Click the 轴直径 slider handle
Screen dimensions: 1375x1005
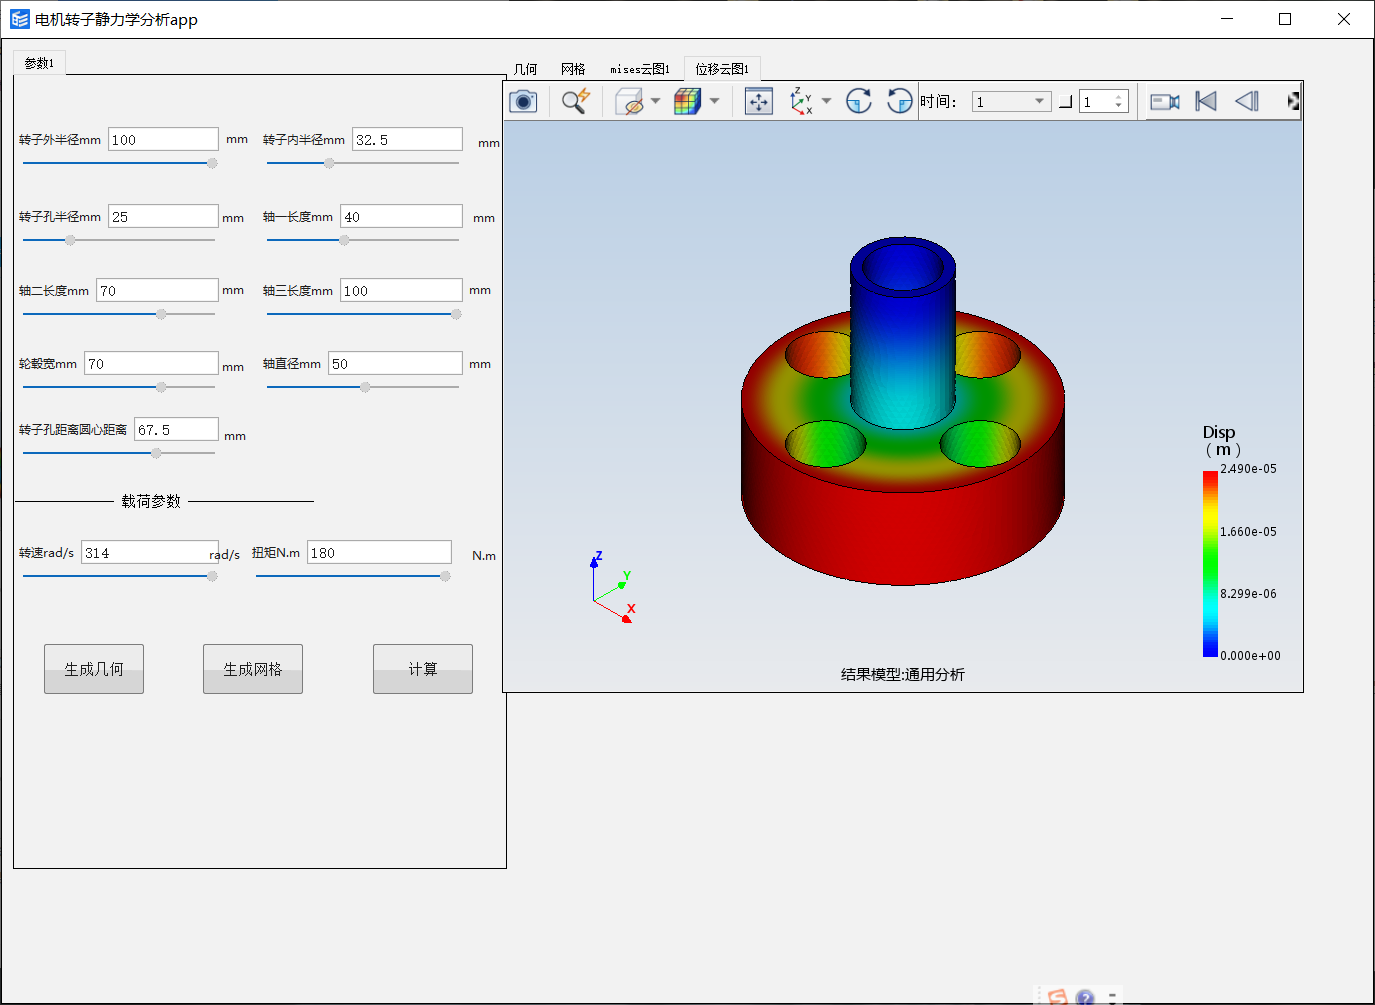pos(365,387)
